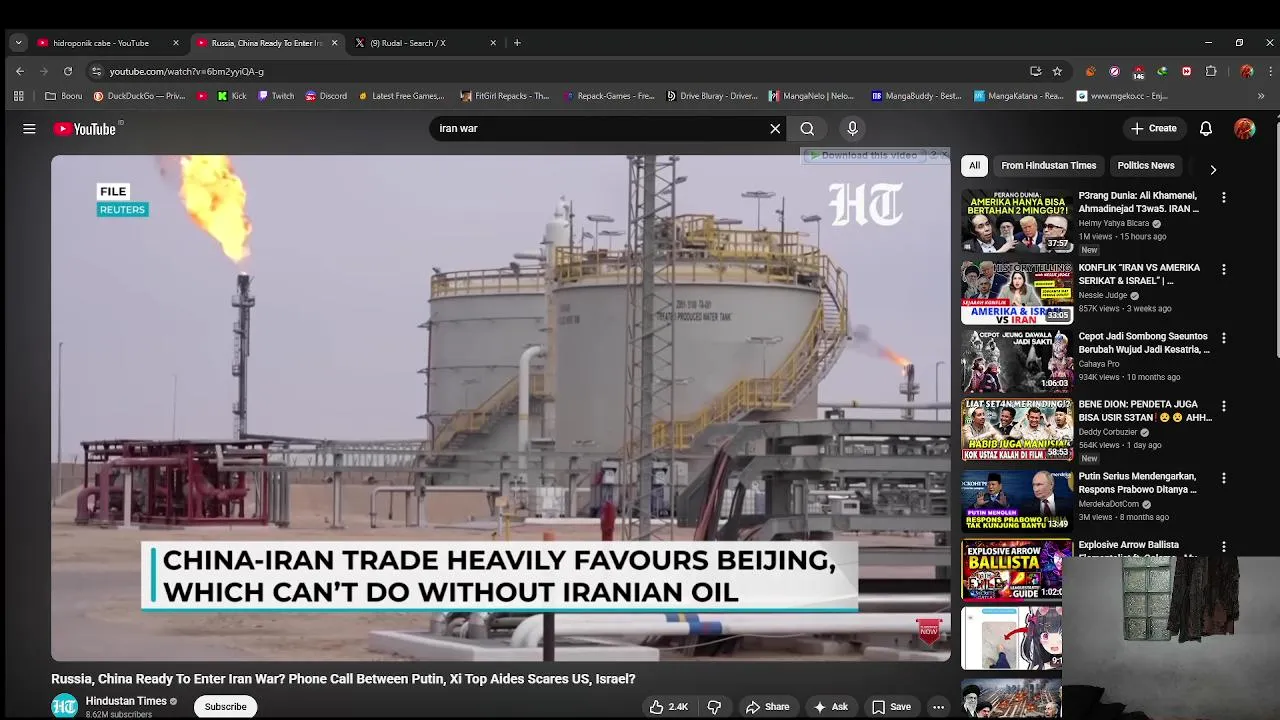Open the 'DuckDuckGo' bookmark
The image size is (1280, 720).
coord(139,96)
